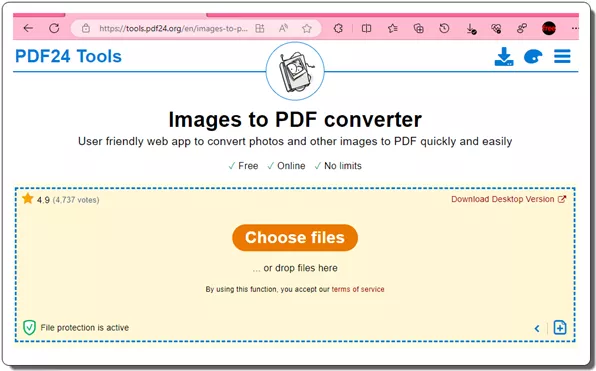Open the browser extensions puzzle icon
This screenshot has width=596, height=371.
(338, 29)
